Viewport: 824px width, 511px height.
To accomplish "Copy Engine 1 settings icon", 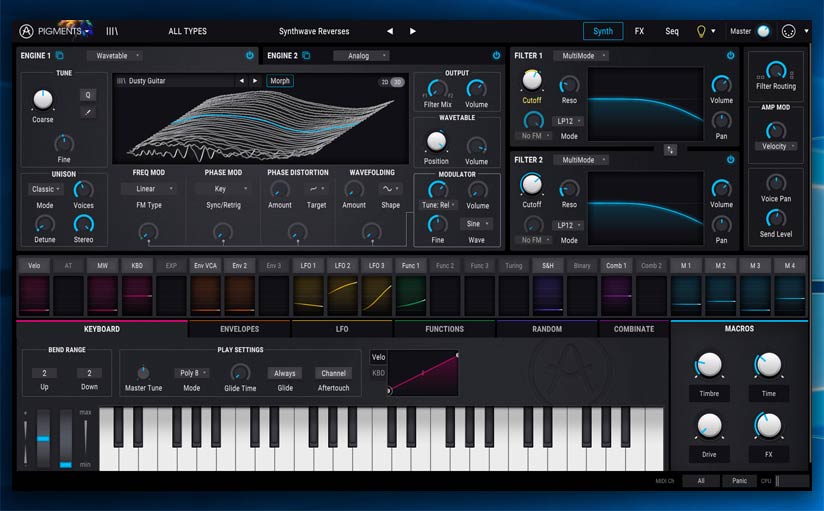I will pyautogui.click(x=59, y=55).
